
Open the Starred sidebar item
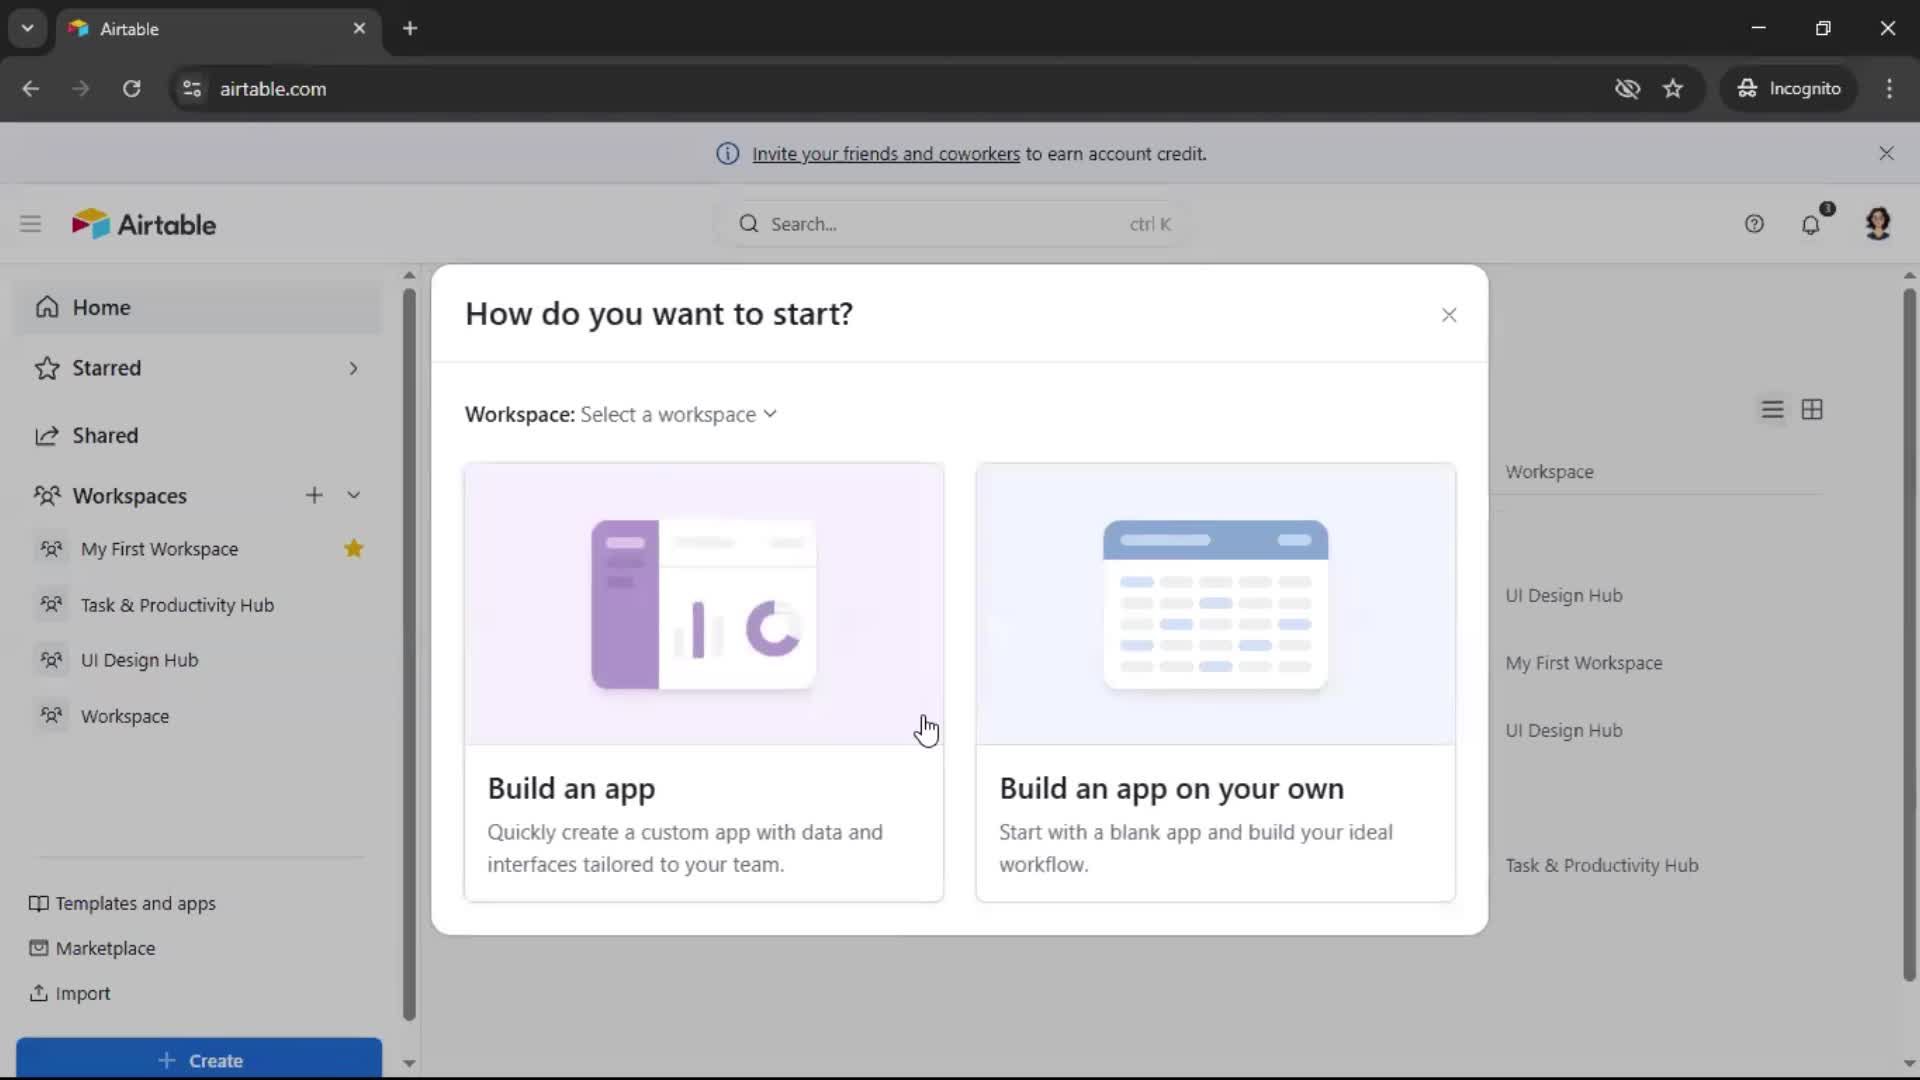coord(198,368)
